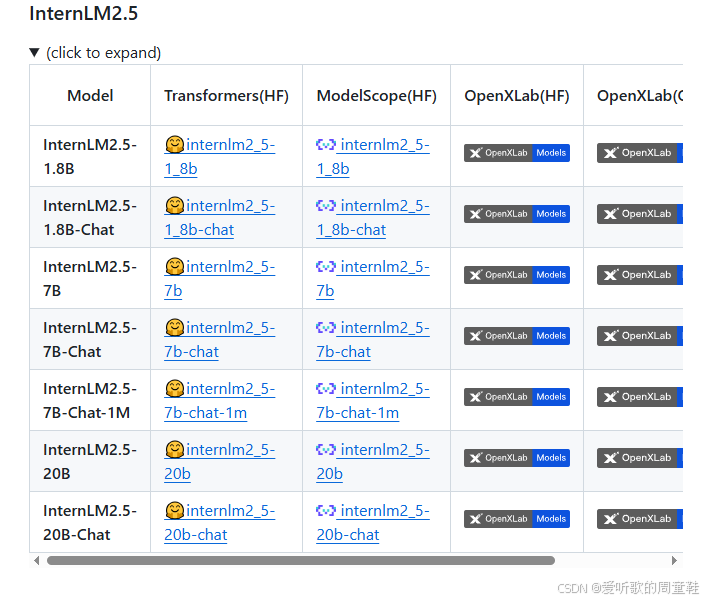Click the InternLM2.5 section heading
The width and height of the screenshot is (710, 601).
(84, 14)
